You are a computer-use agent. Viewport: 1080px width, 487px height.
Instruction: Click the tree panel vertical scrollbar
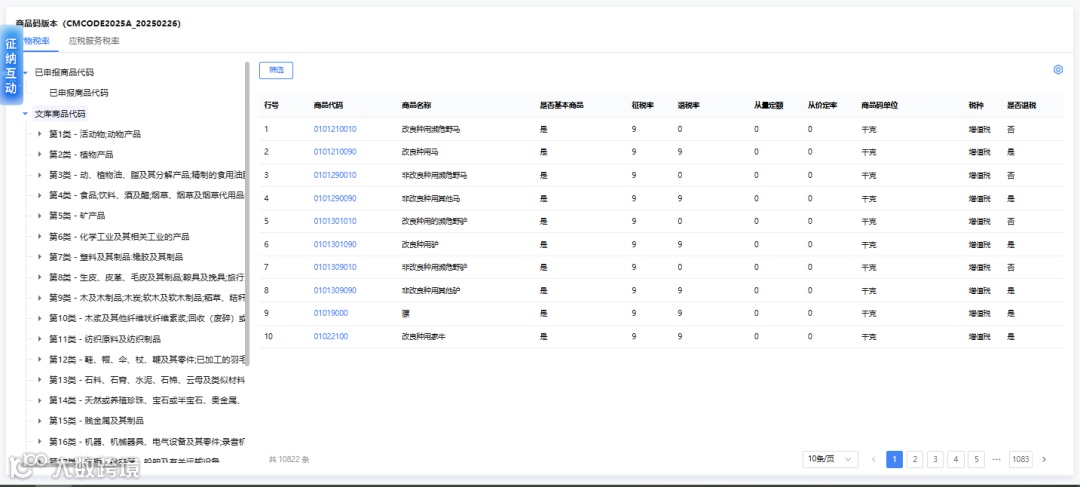(247, 214)
